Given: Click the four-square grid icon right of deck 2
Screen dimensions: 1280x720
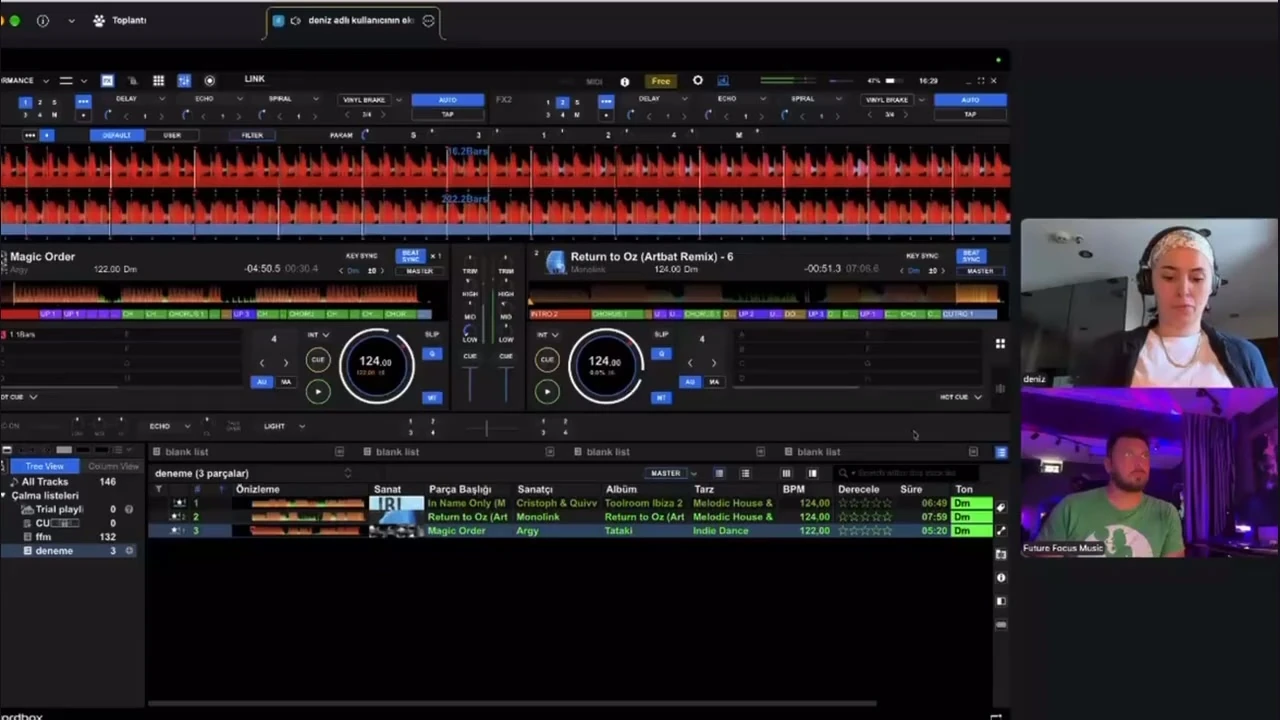Looking at the screenshot, I should click(x=1000, y=344).
